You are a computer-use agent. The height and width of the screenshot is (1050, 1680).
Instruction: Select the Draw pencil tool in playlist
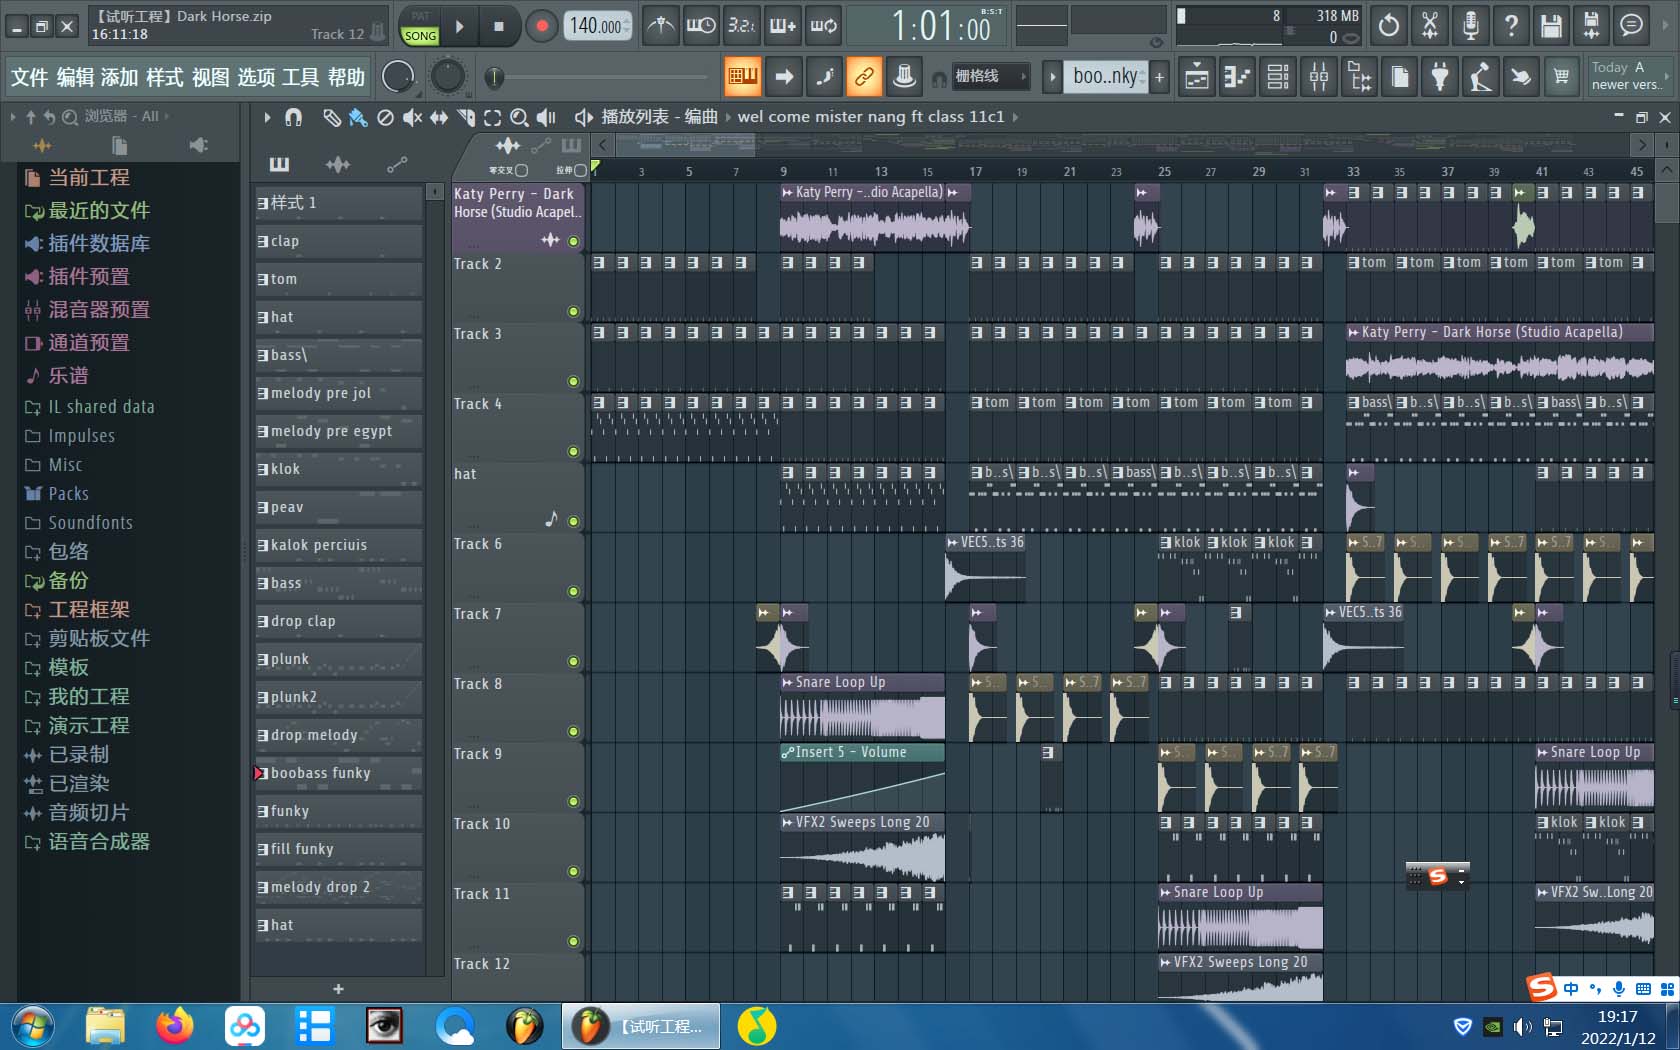[331, 118]
